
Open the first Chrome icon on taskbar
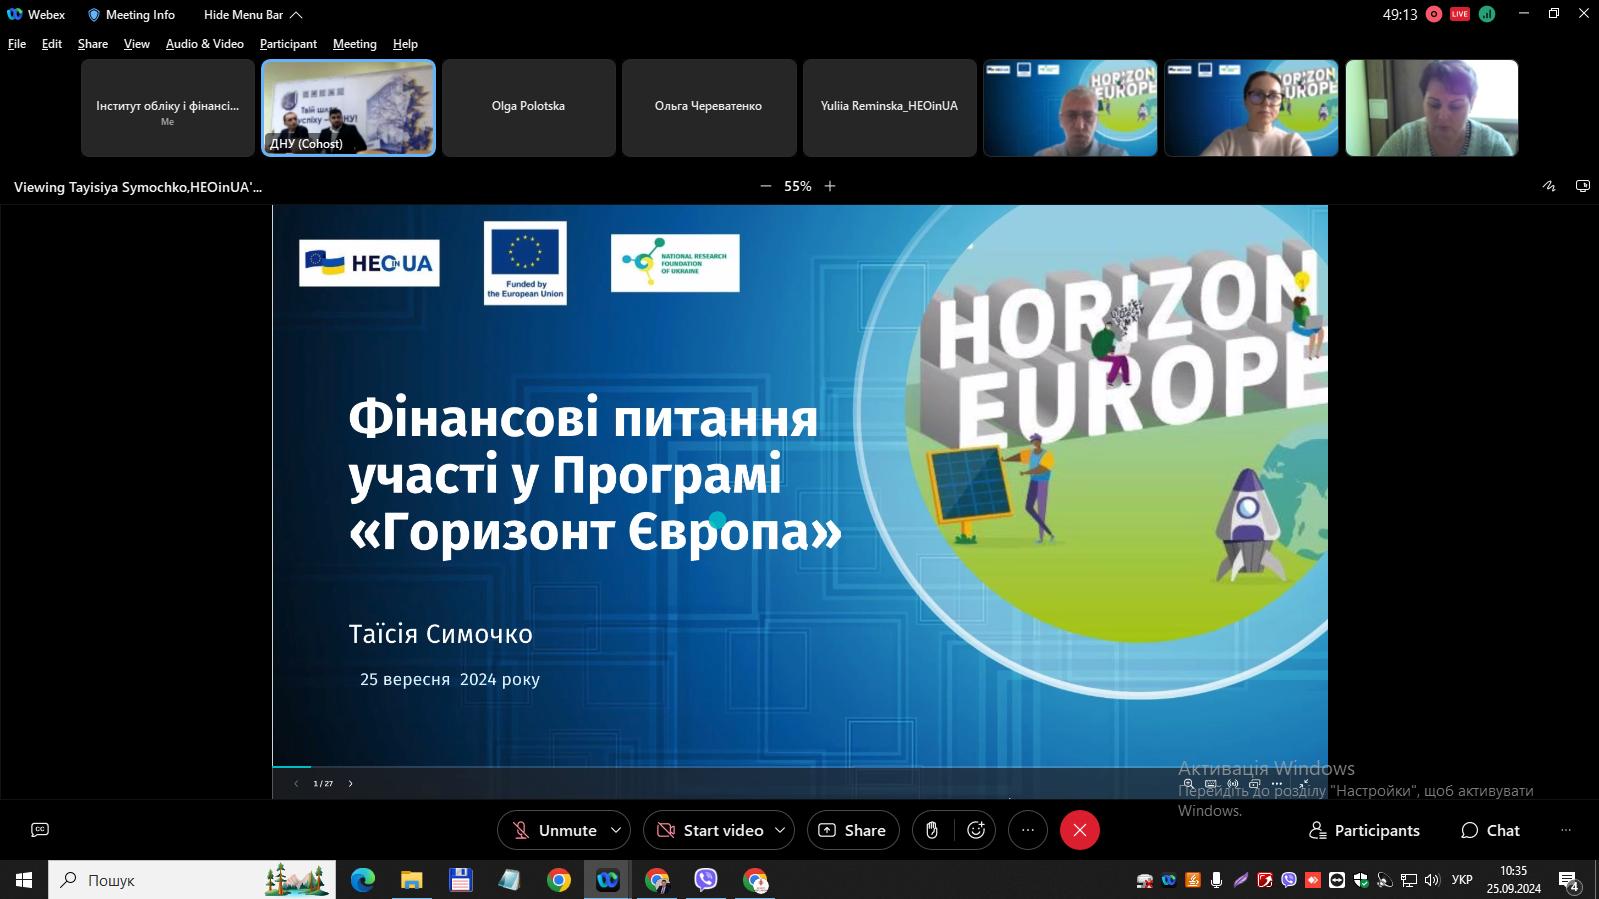559,880
